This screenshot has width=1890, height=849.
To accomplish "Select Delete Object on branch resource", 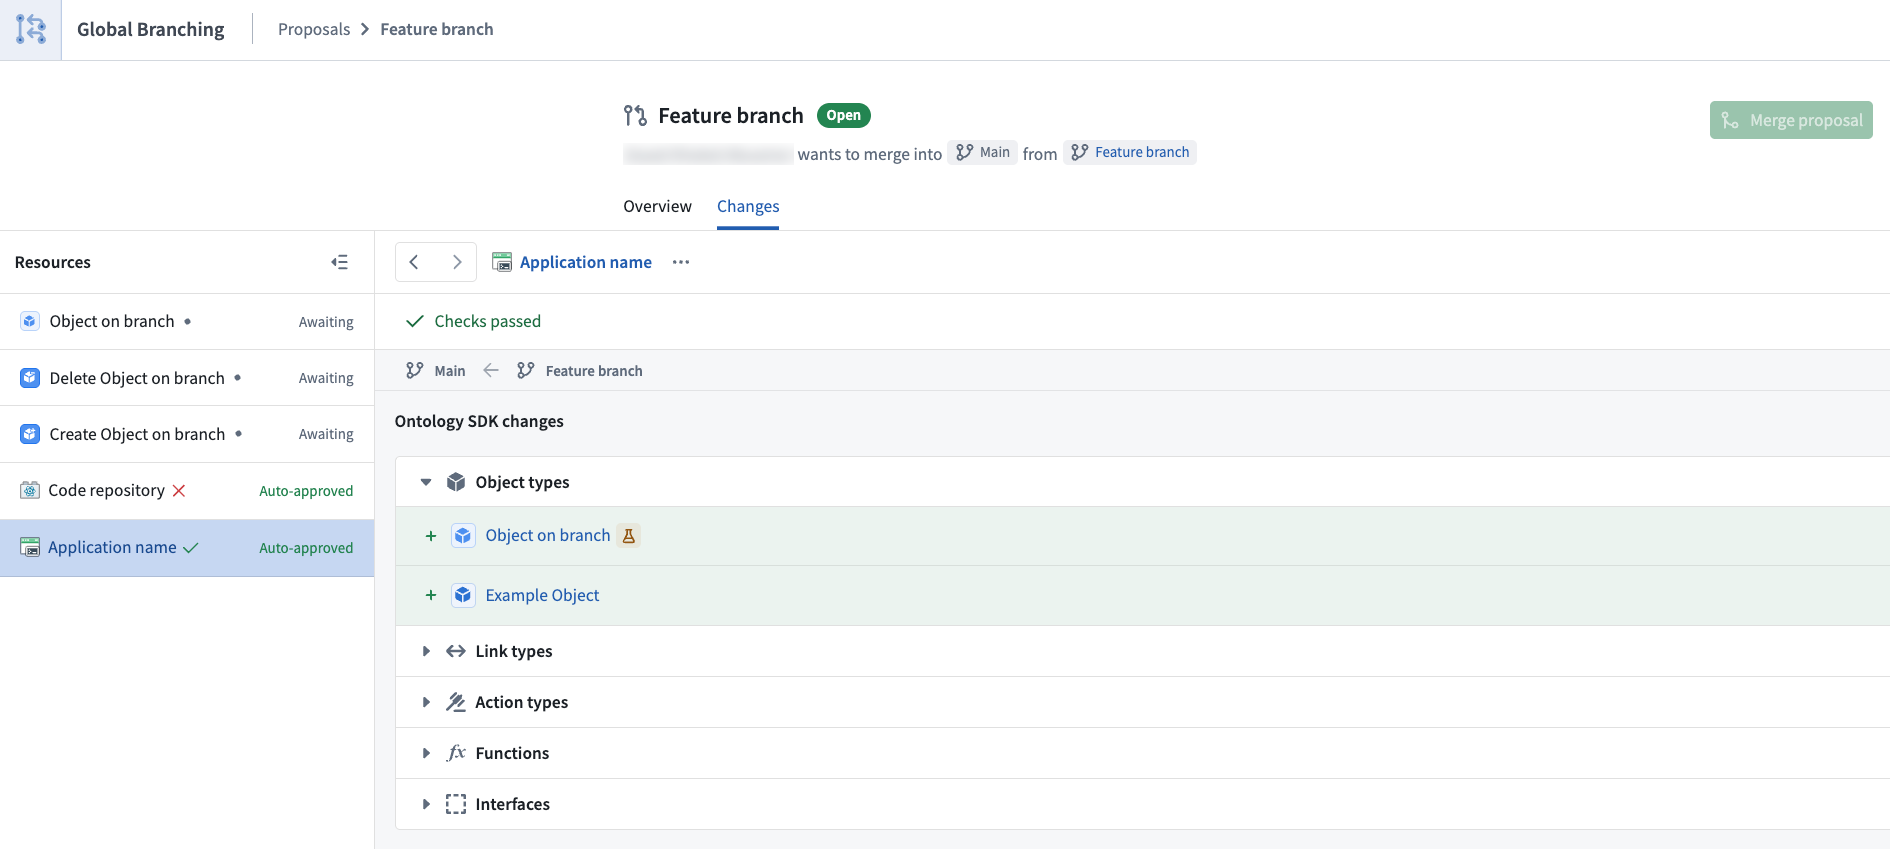I will (187, 378).
